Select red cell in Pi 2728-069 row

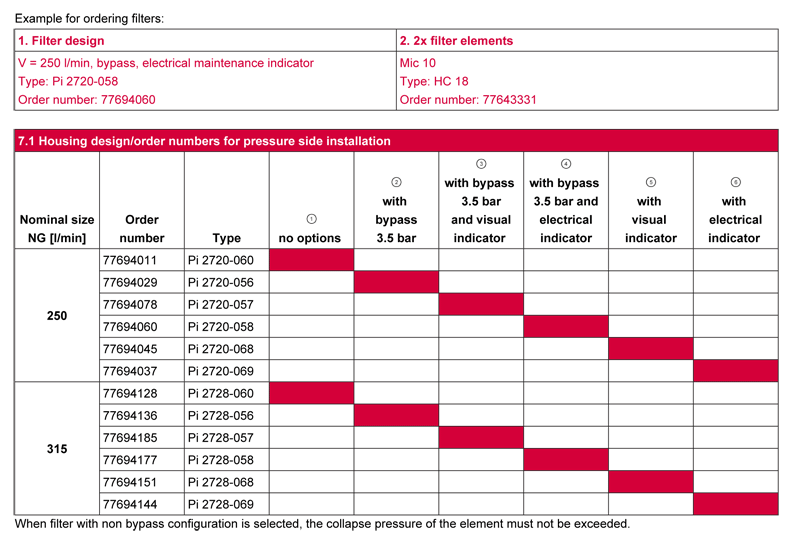point(735,504)
